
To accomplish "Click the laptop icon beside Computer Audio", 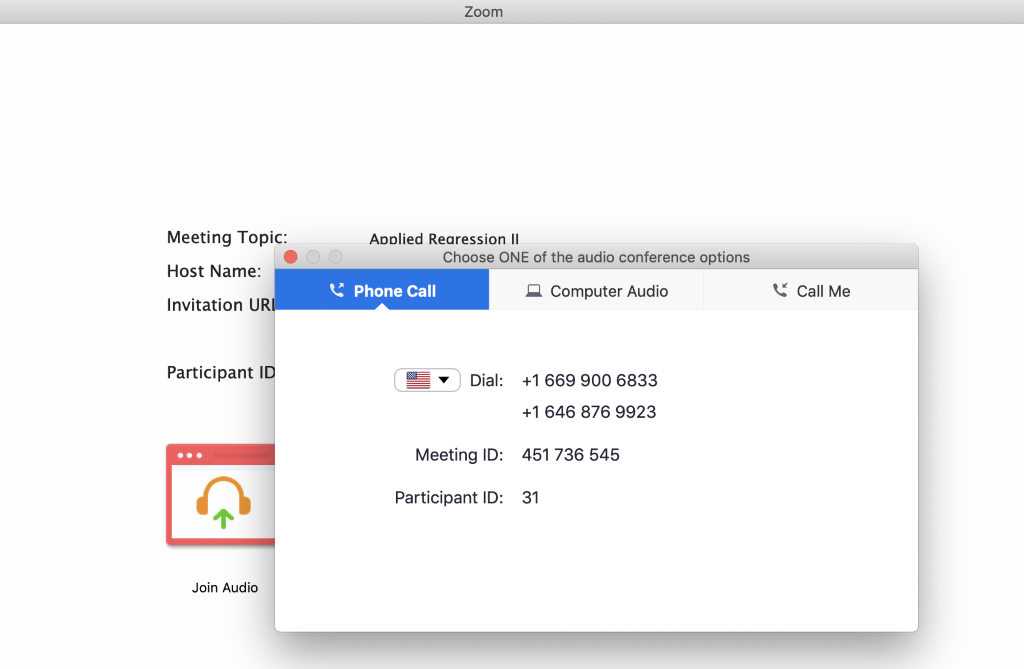I will tap(534, 291).
